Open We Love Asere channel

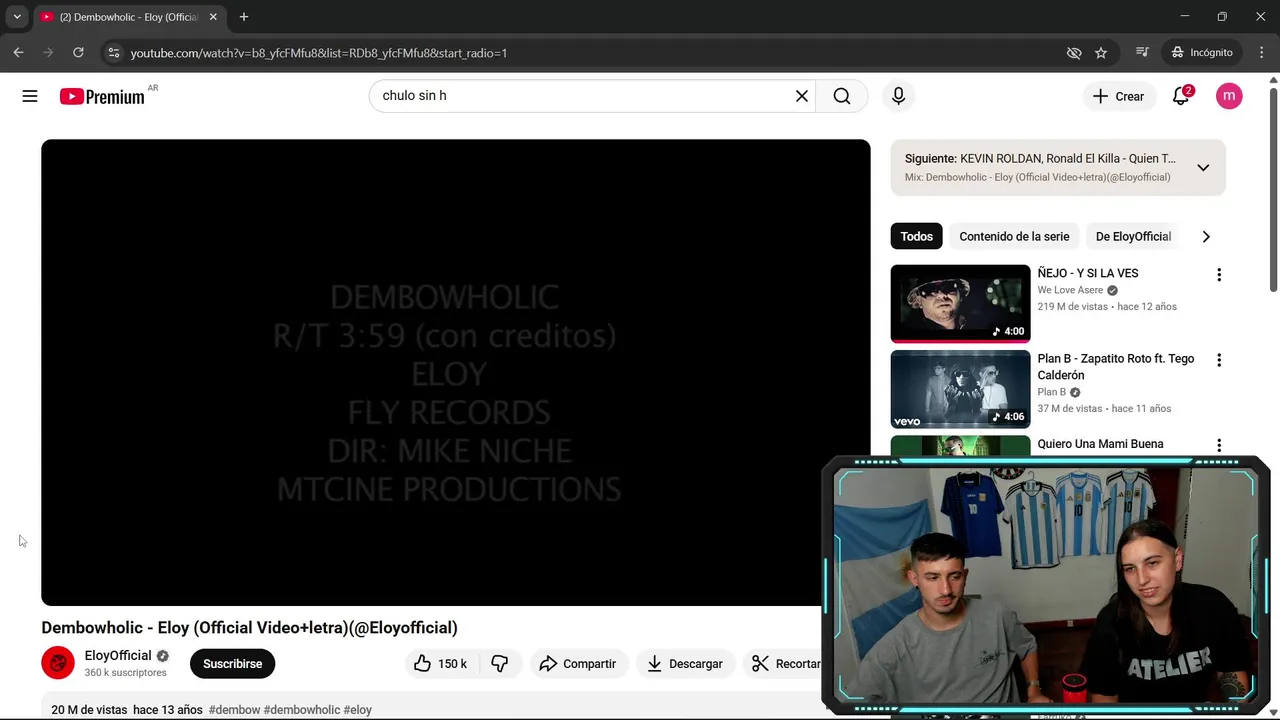[x=1070, y=290]
